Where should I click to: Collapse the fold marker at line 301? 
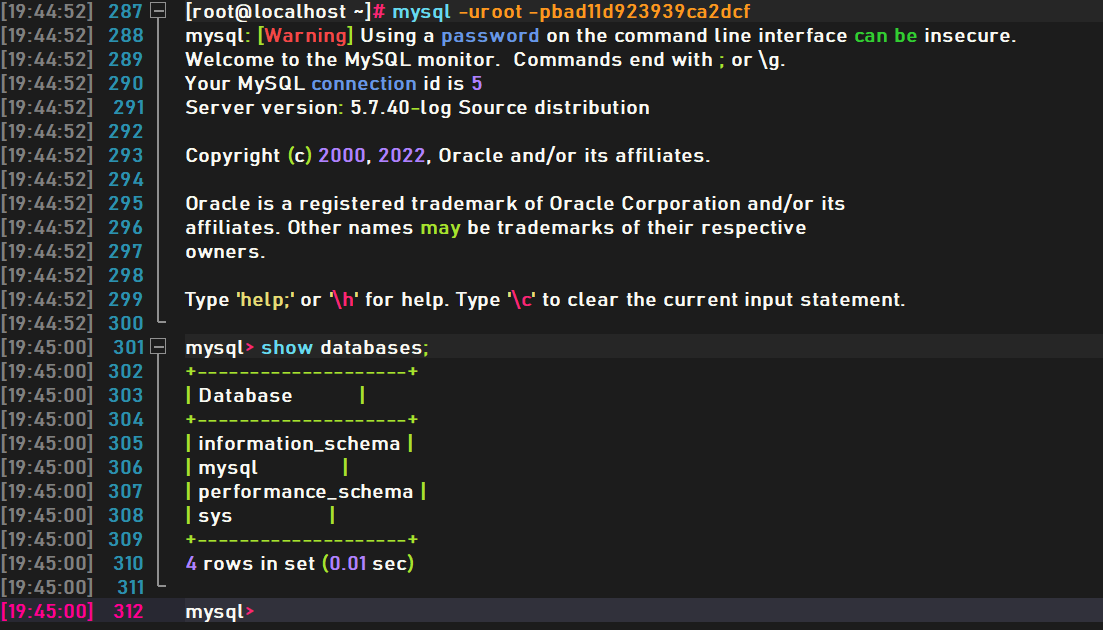(159, 347)
